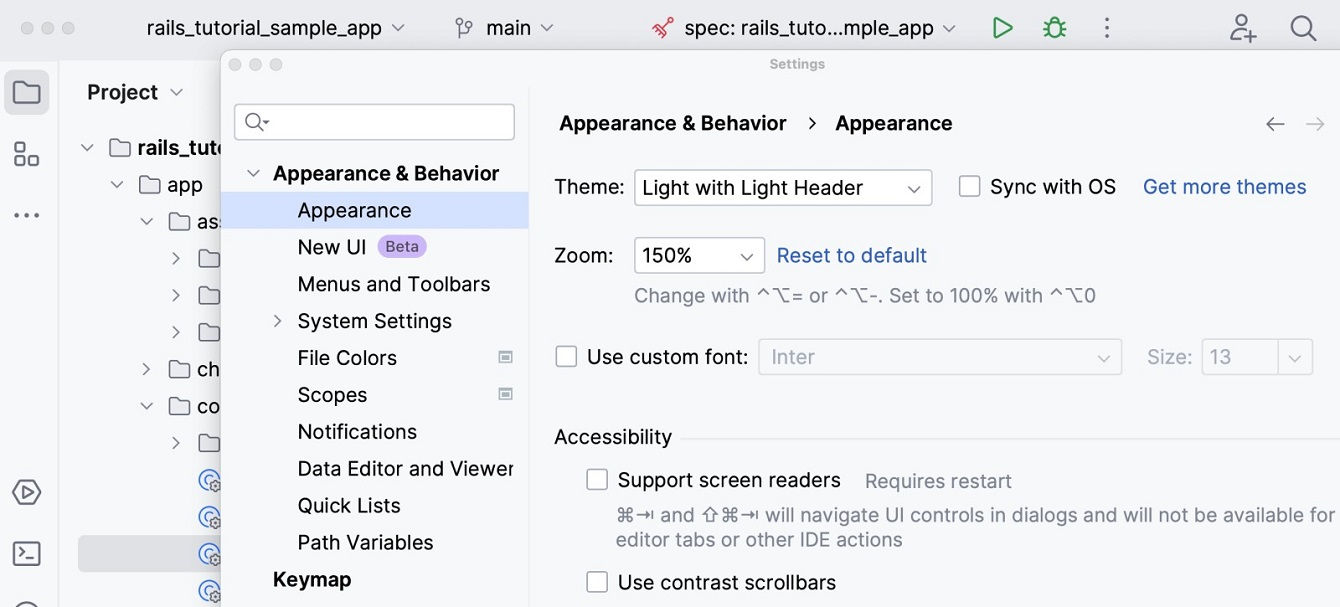Expand the System Settings tree node

coord(278,321)
